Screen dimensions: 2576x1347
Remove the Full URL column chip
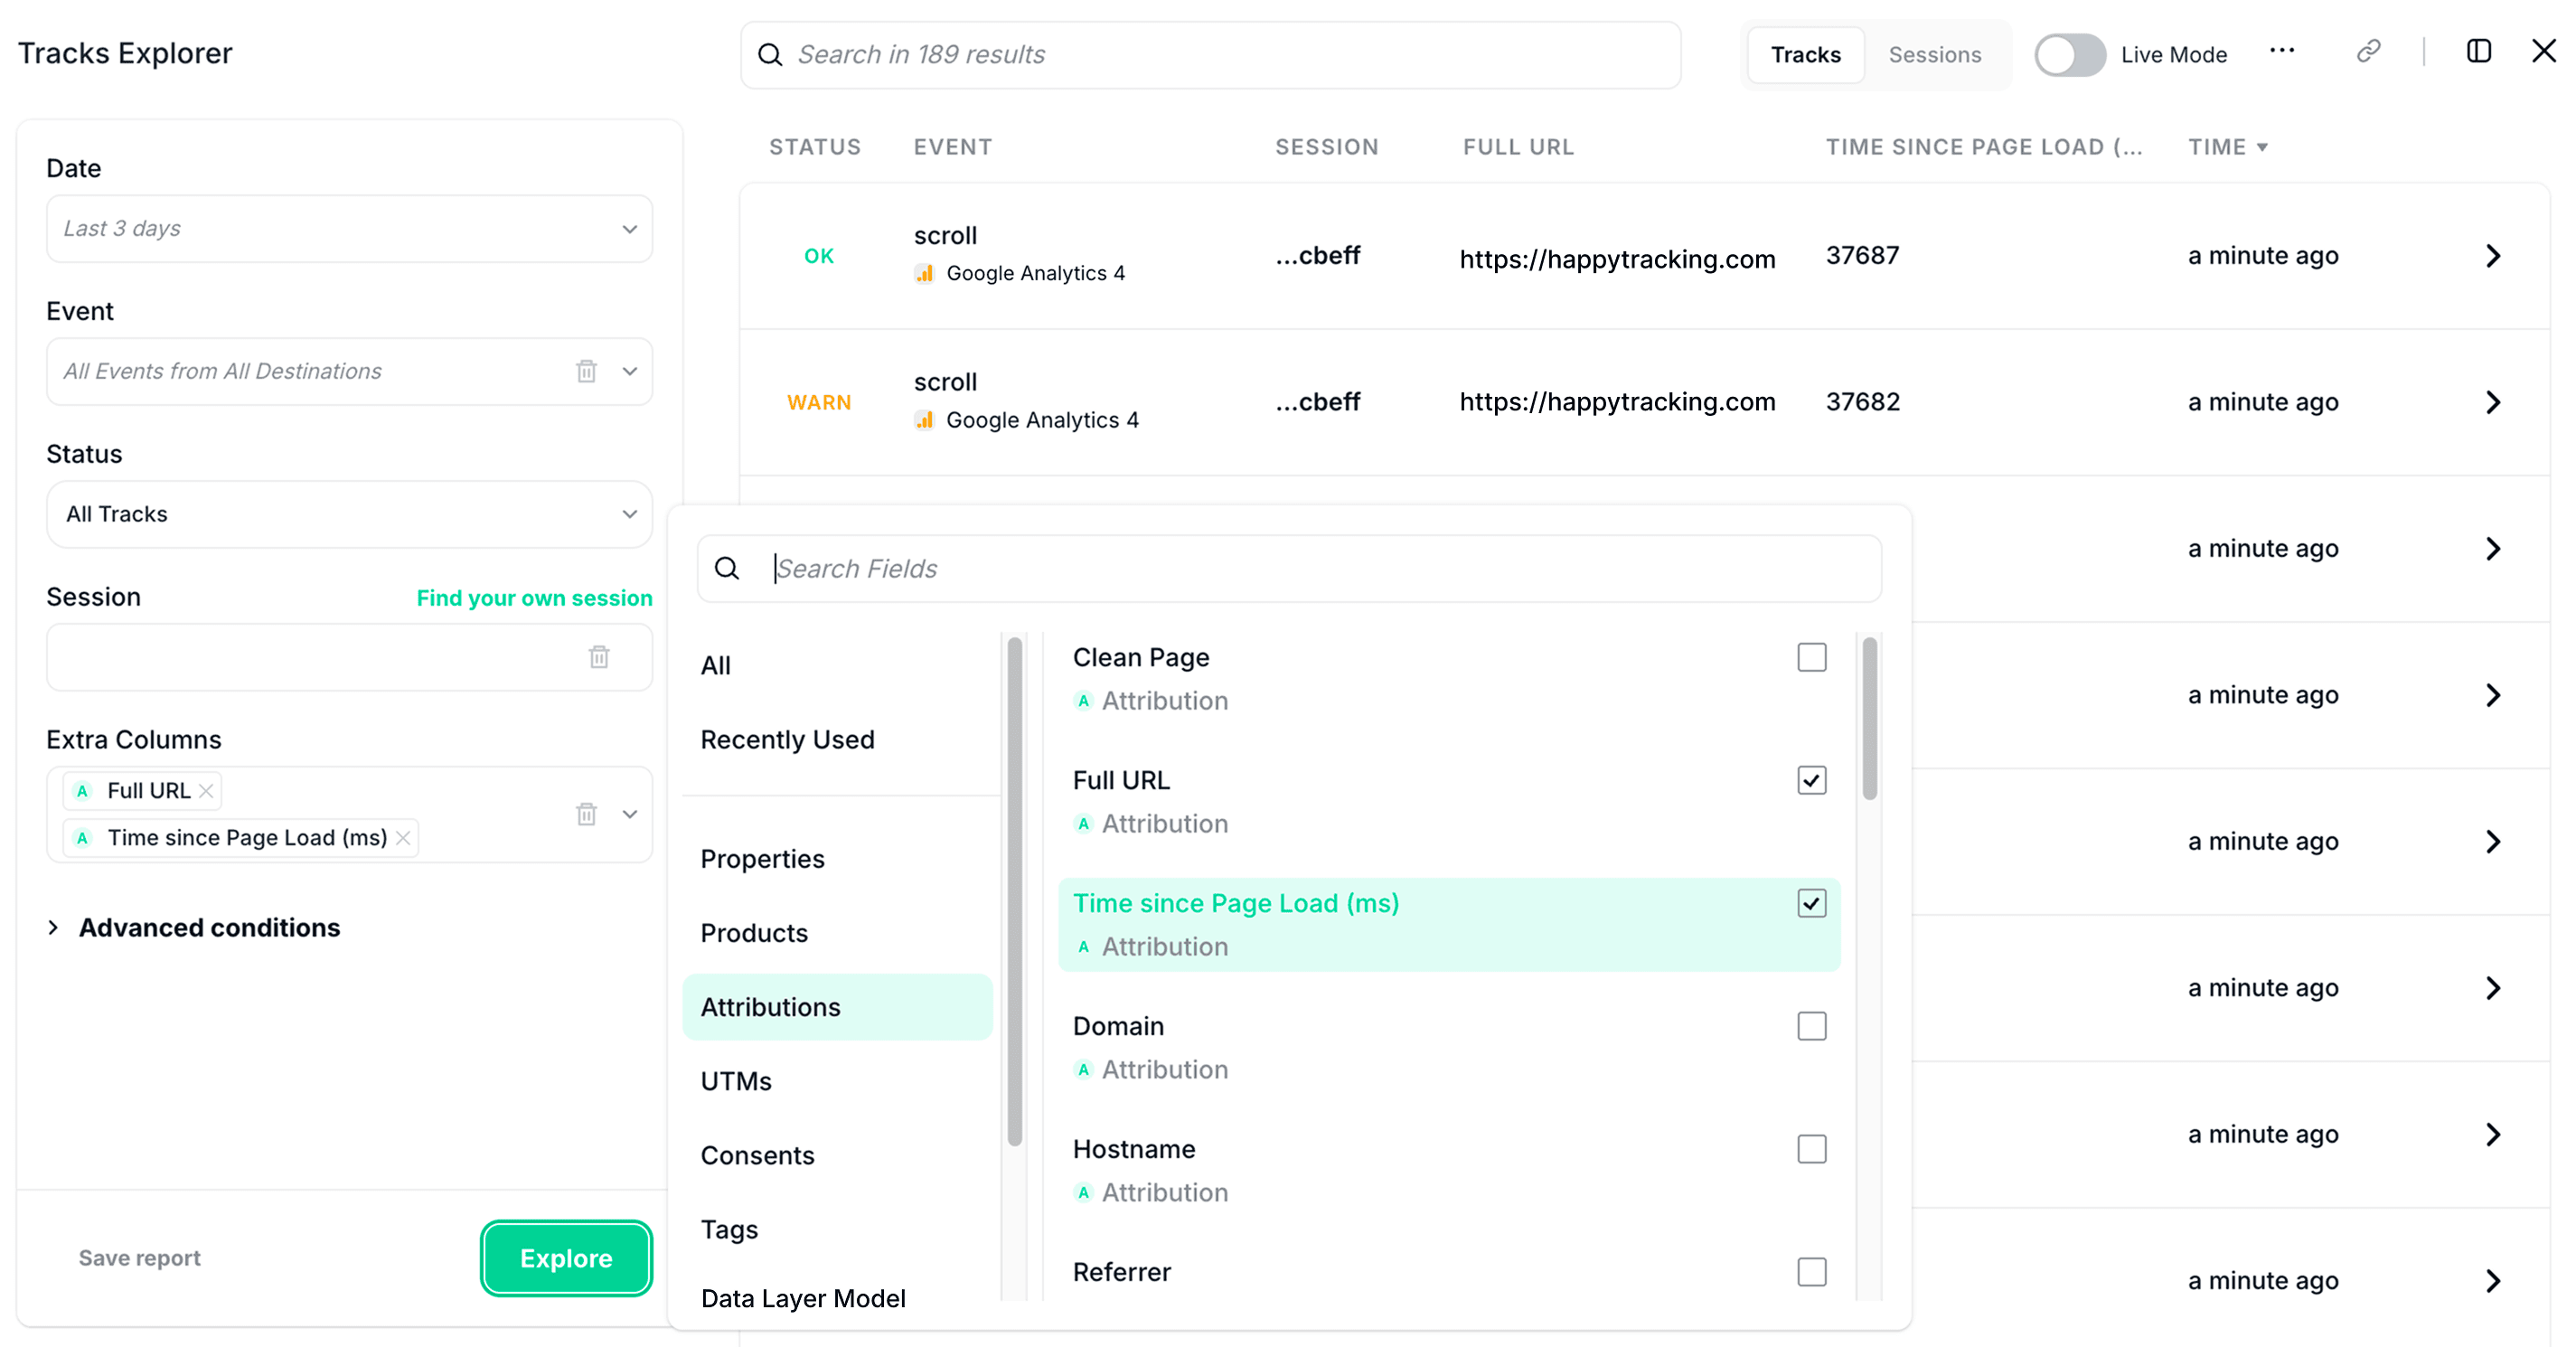pyautogui.click(x=206, y=791)
